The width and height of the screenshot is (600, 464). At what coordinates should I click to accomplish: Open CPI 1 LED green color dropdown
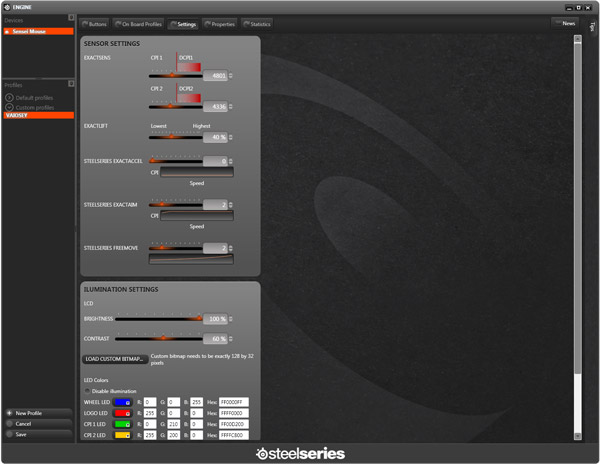coord(123,424)
